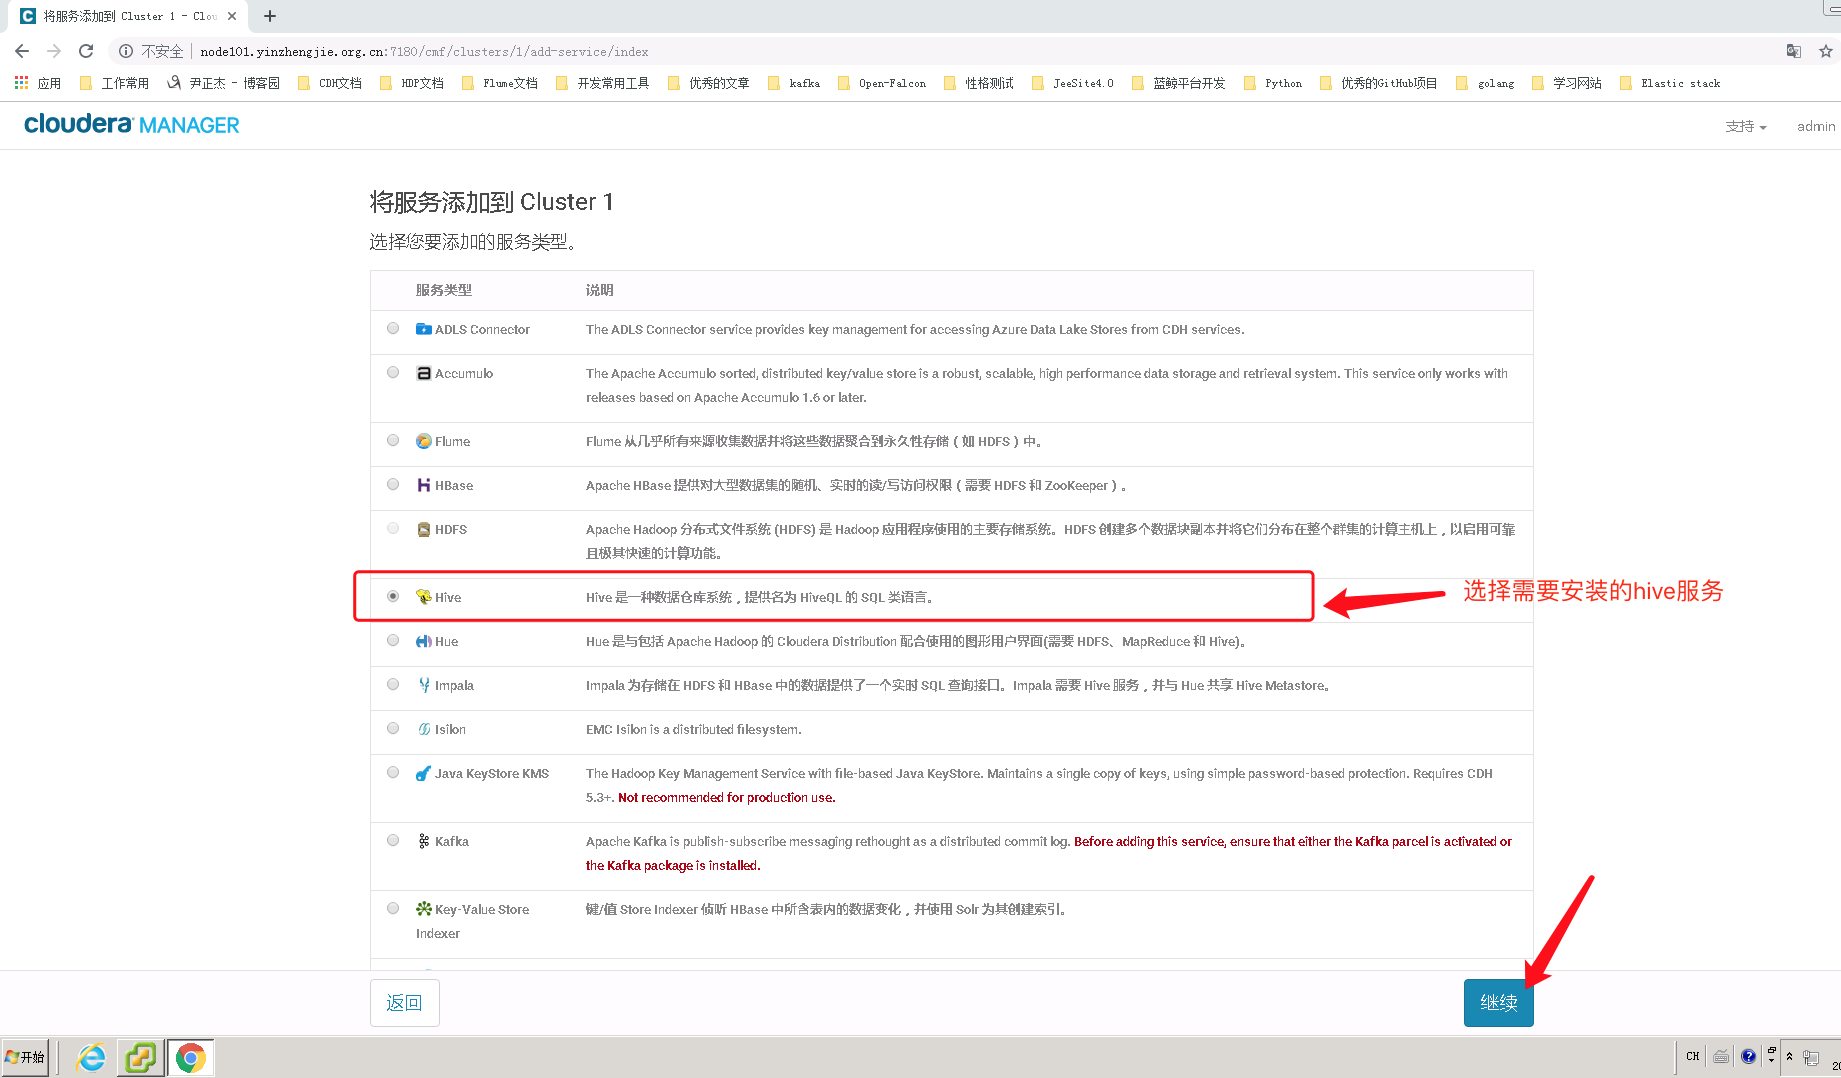Click the 返回 button
1841x1078 pixels.
(404, 1002)
